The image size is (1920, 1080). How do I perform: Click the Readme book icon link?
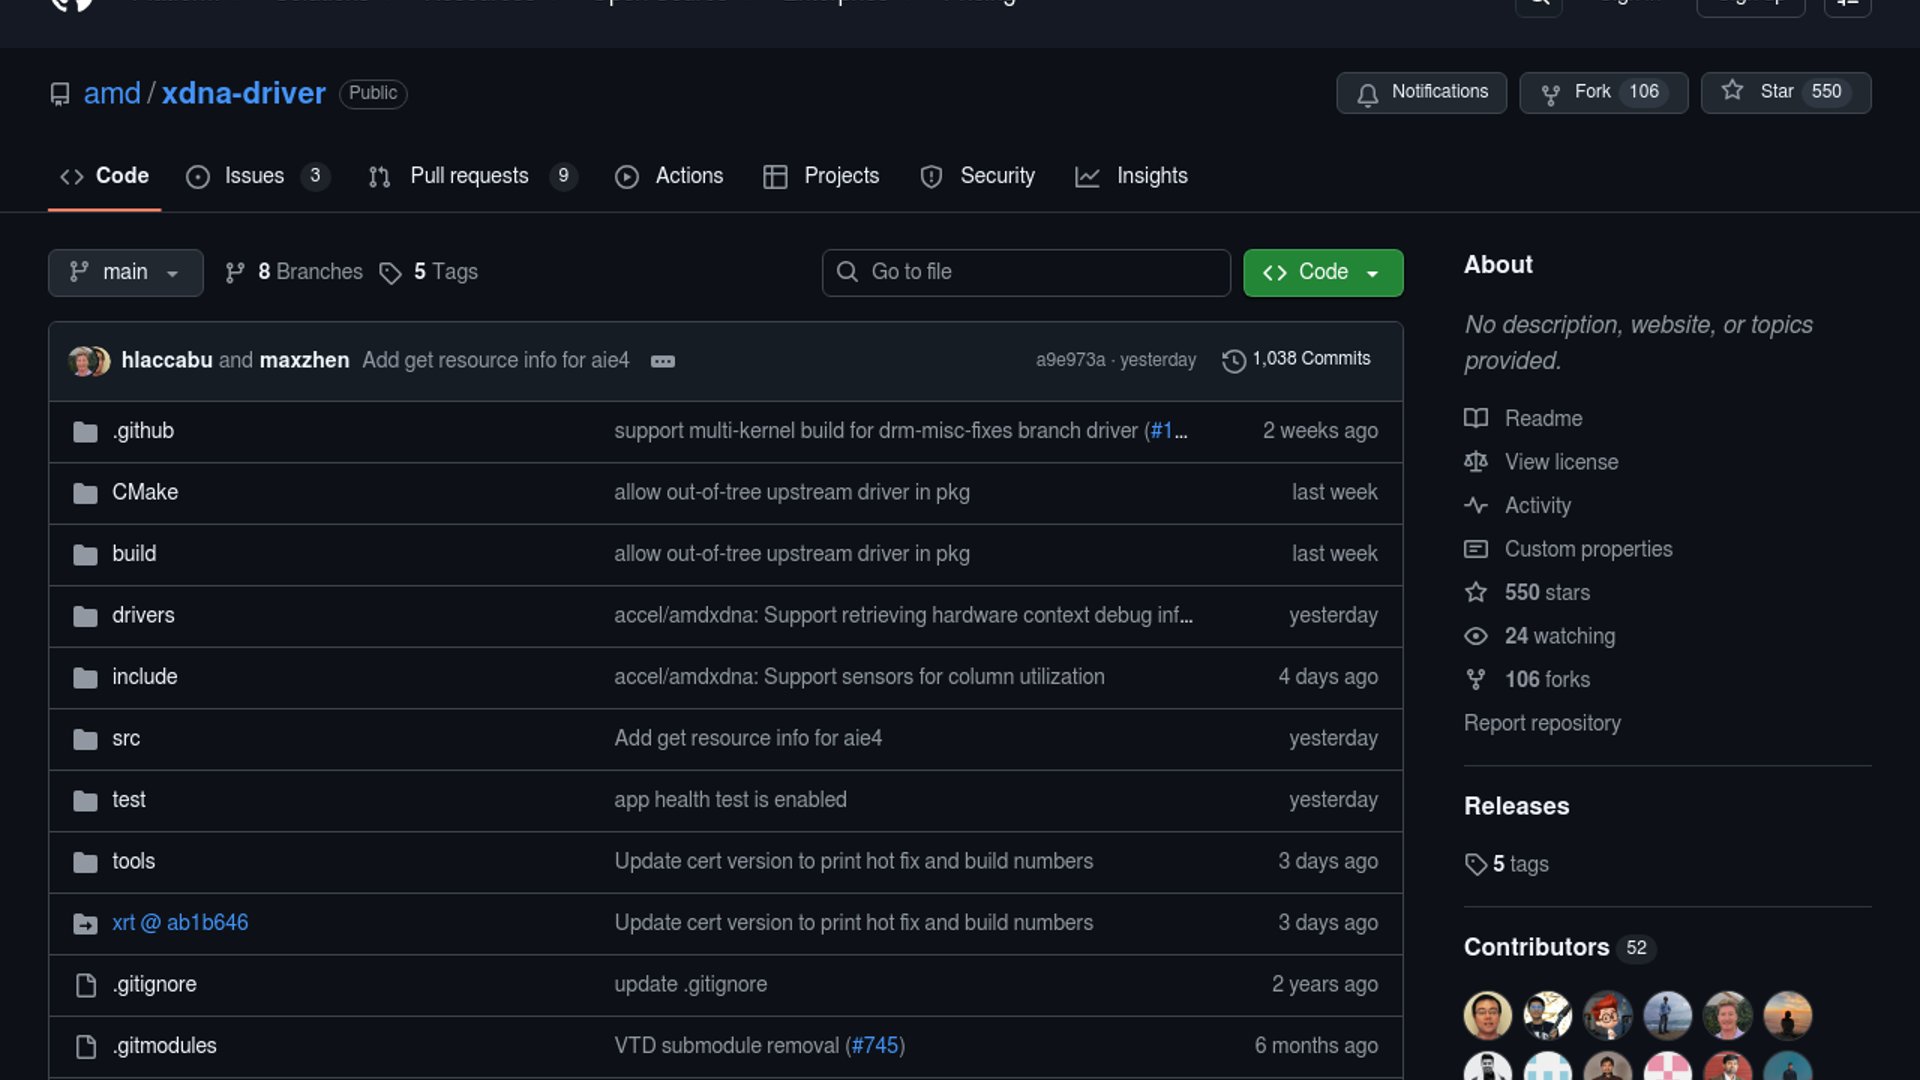pyautogui.click(x=1476, y=418)
